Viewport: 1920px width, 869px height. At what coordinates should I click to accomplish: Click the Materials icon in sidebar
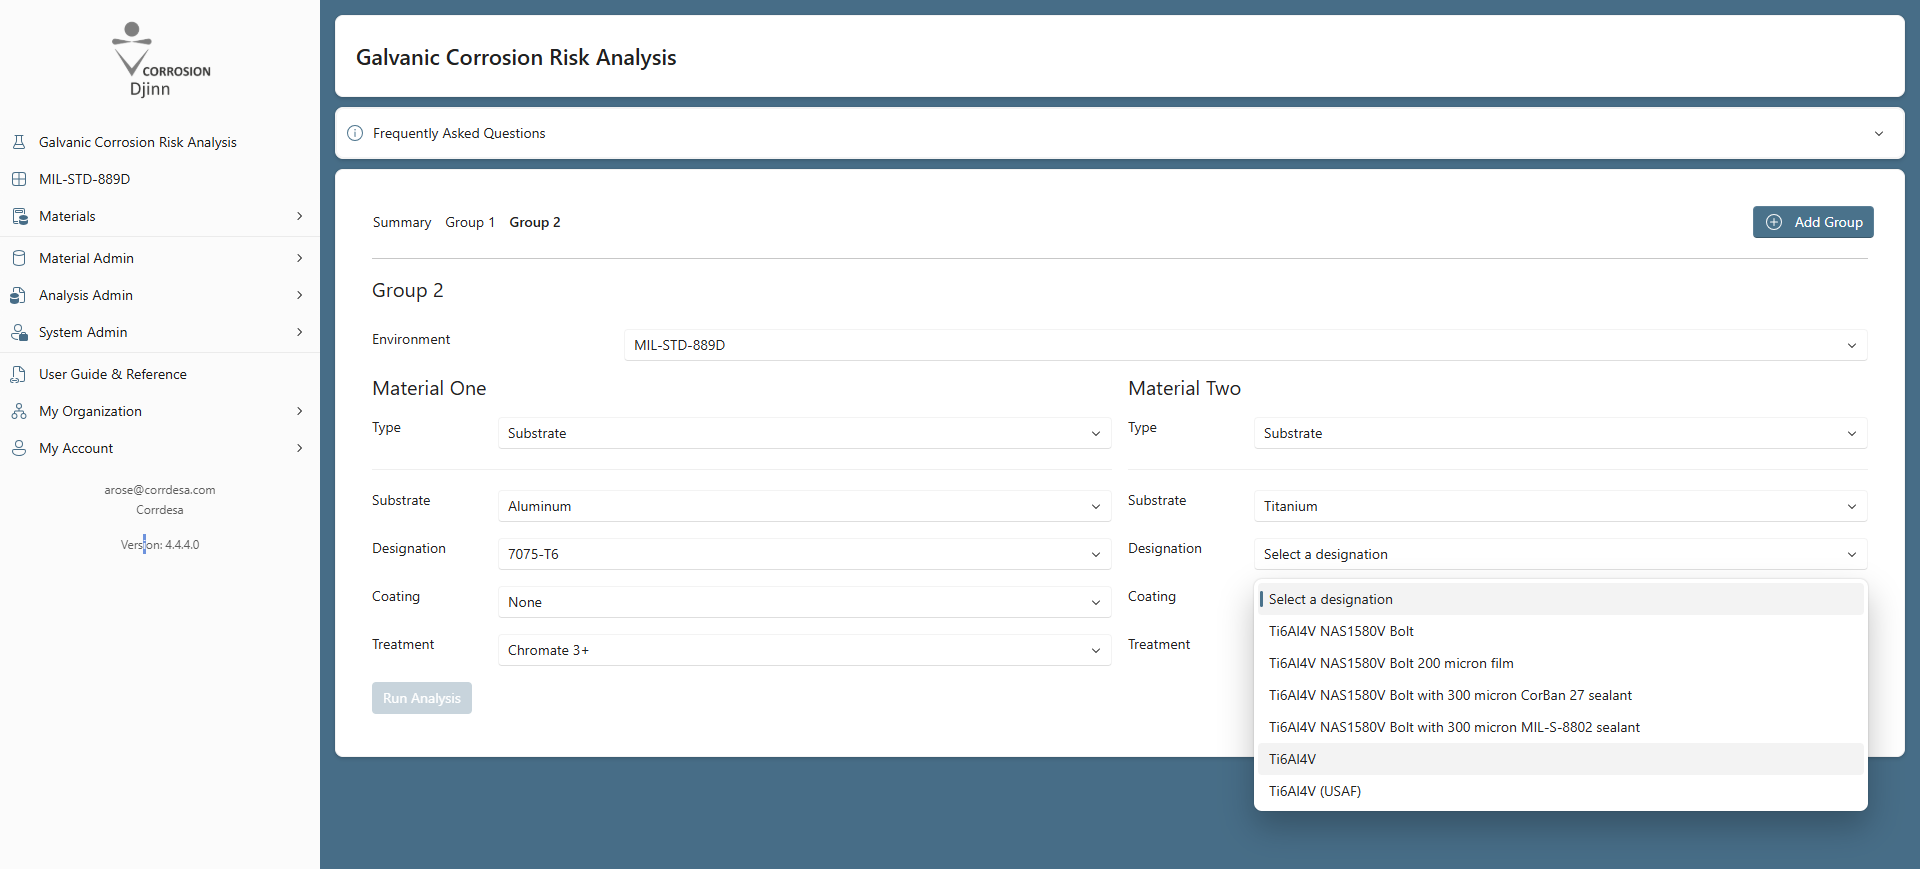(x=19, y=216)
